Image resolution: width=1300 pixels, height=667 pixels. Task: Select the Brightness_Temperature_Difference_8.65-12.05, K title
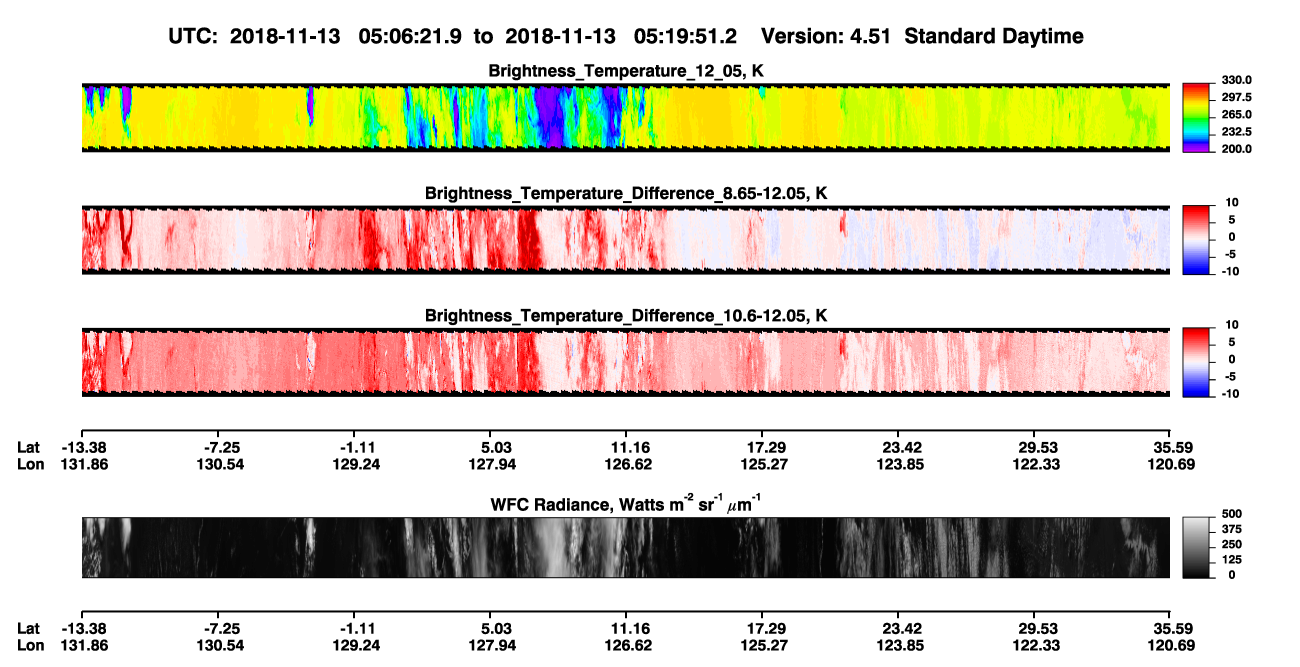pos(626,193)
